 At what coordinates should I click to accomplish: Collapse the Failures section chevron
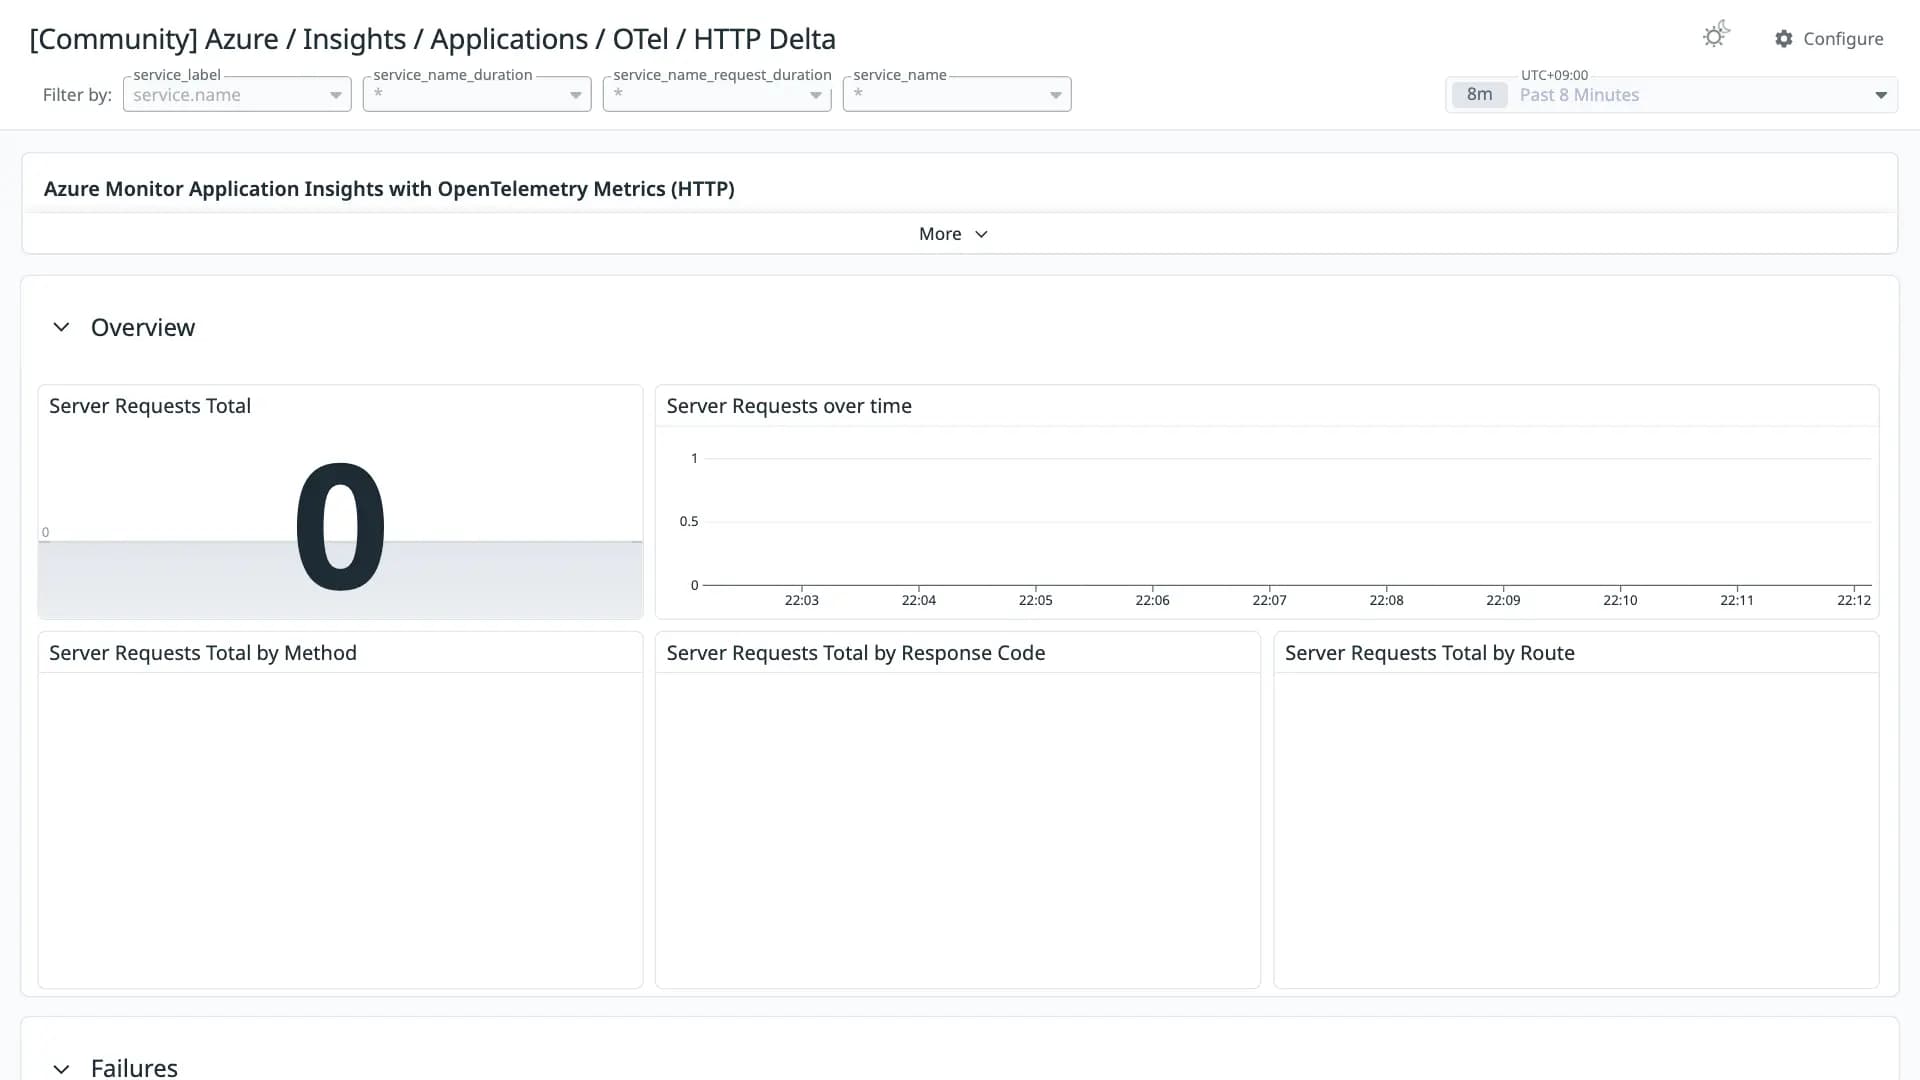(x=61, y=1068)
